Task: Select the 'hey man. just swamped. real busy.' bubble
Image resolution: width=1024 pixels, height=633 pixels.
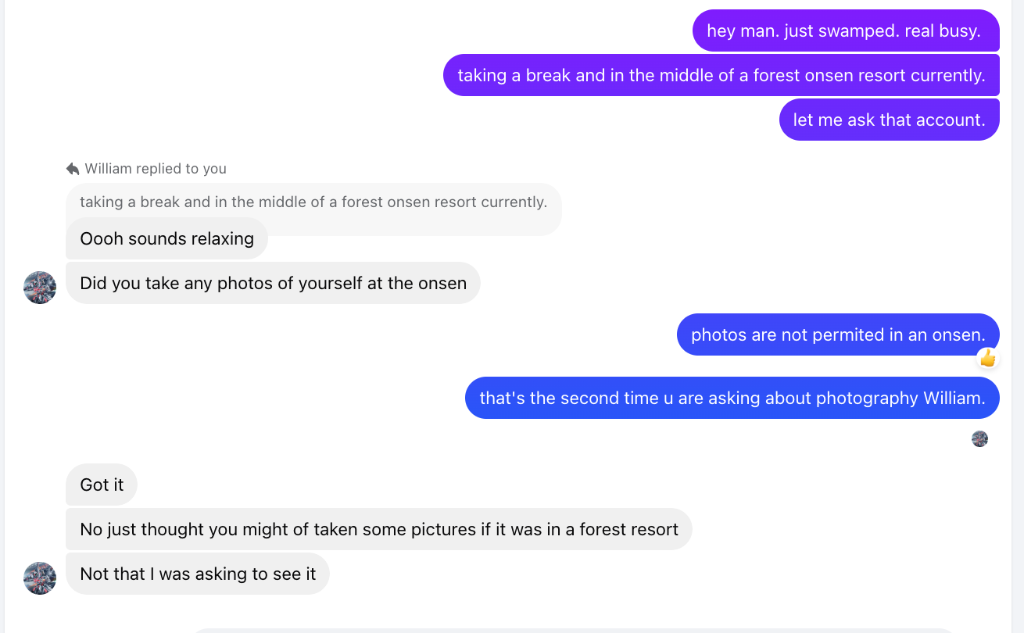Action: click(846, 31)
